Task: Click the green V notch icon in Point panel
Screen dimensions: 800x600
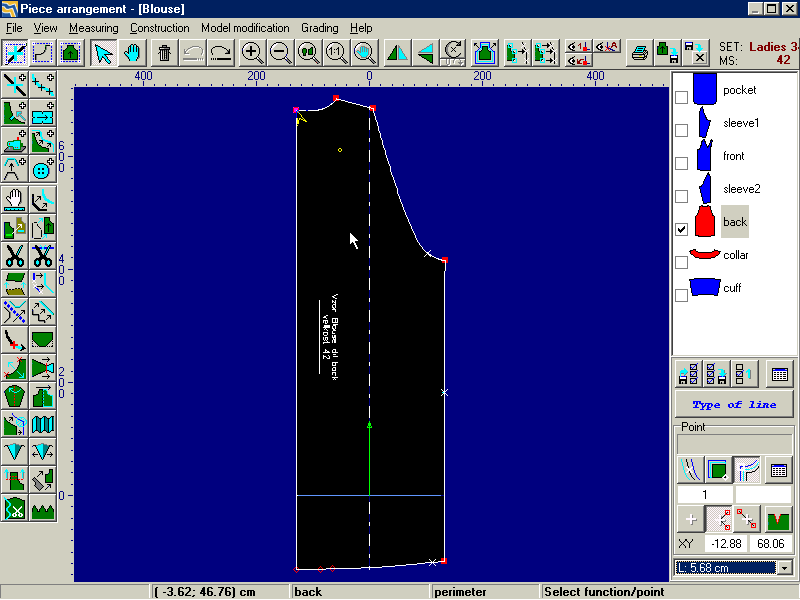Action: coord(778,519)
